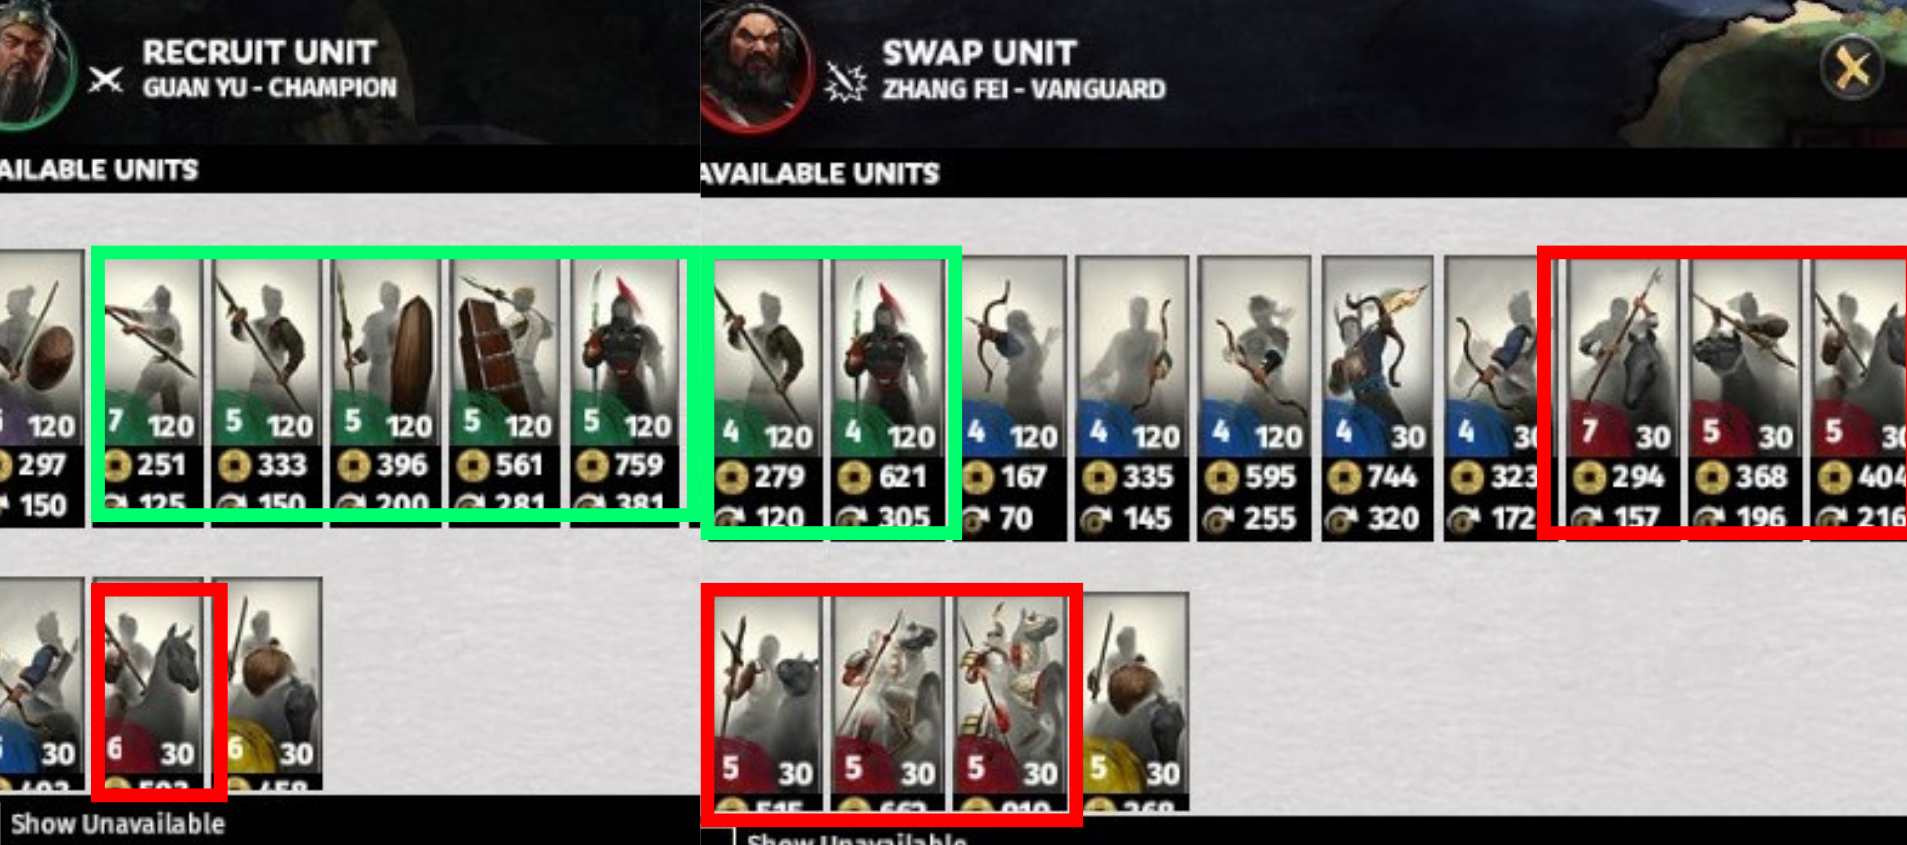Close the swap unit panel with X
This screenshot has width=1907, height=845.
pos(1851,68)
